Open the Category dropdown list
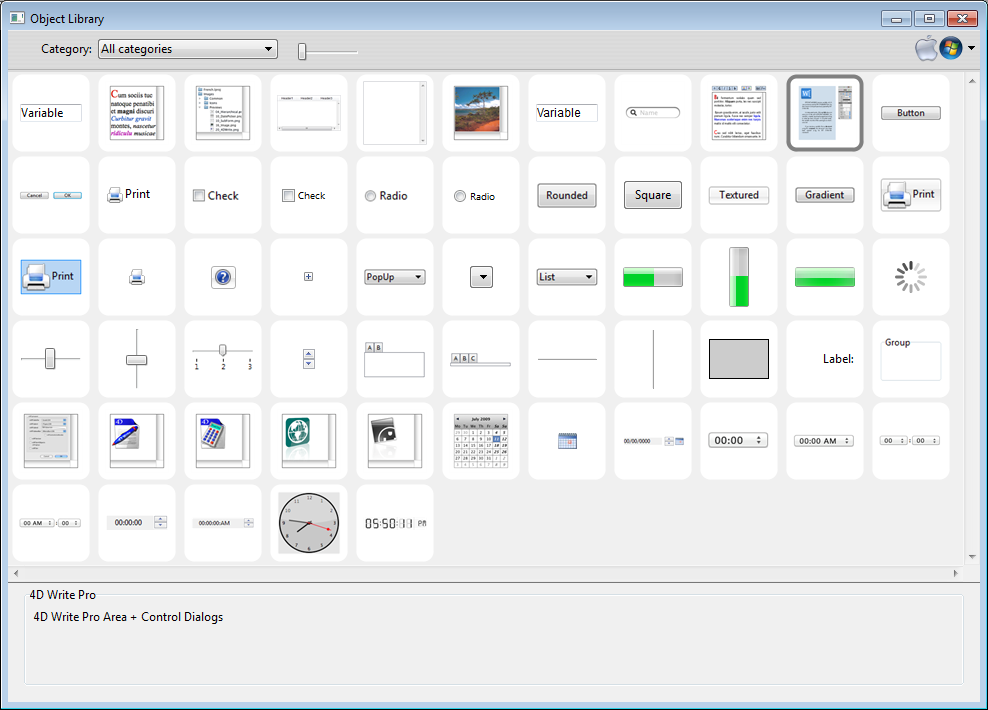Viewport: 988px width, 710px height. [188, 49]
